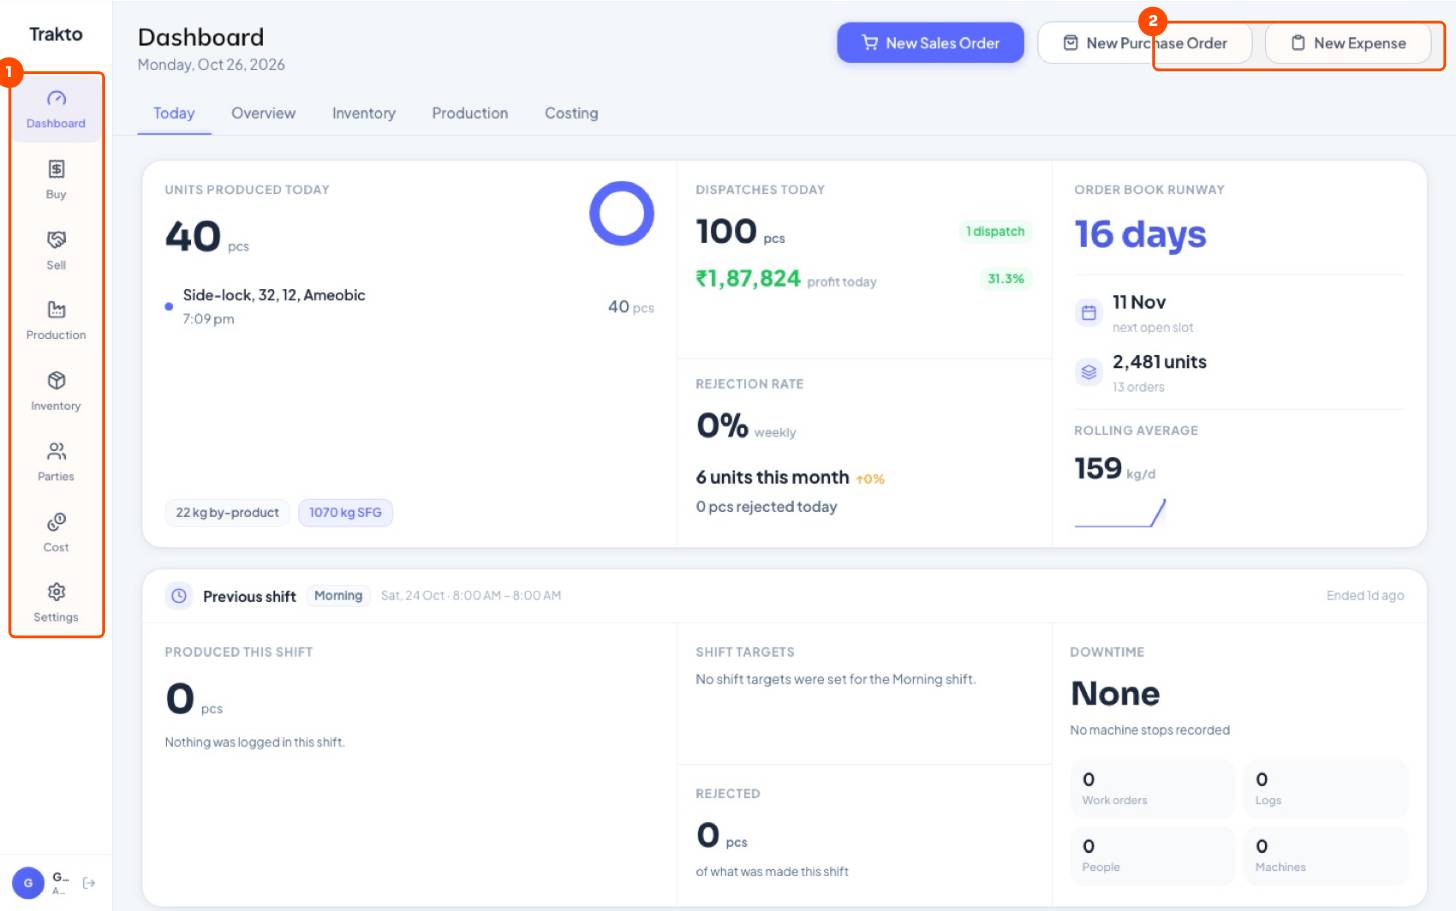
Task: Click the 16 days runway value
Action: point(1140,234)
